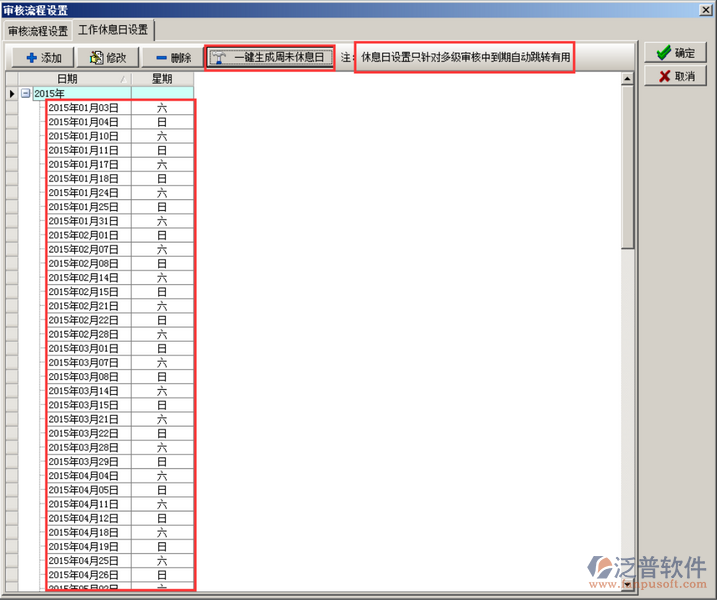This screenshot has height=600, width=717.
Task: Select row 2015年02月28日
Action: click(x=120, y=335)
